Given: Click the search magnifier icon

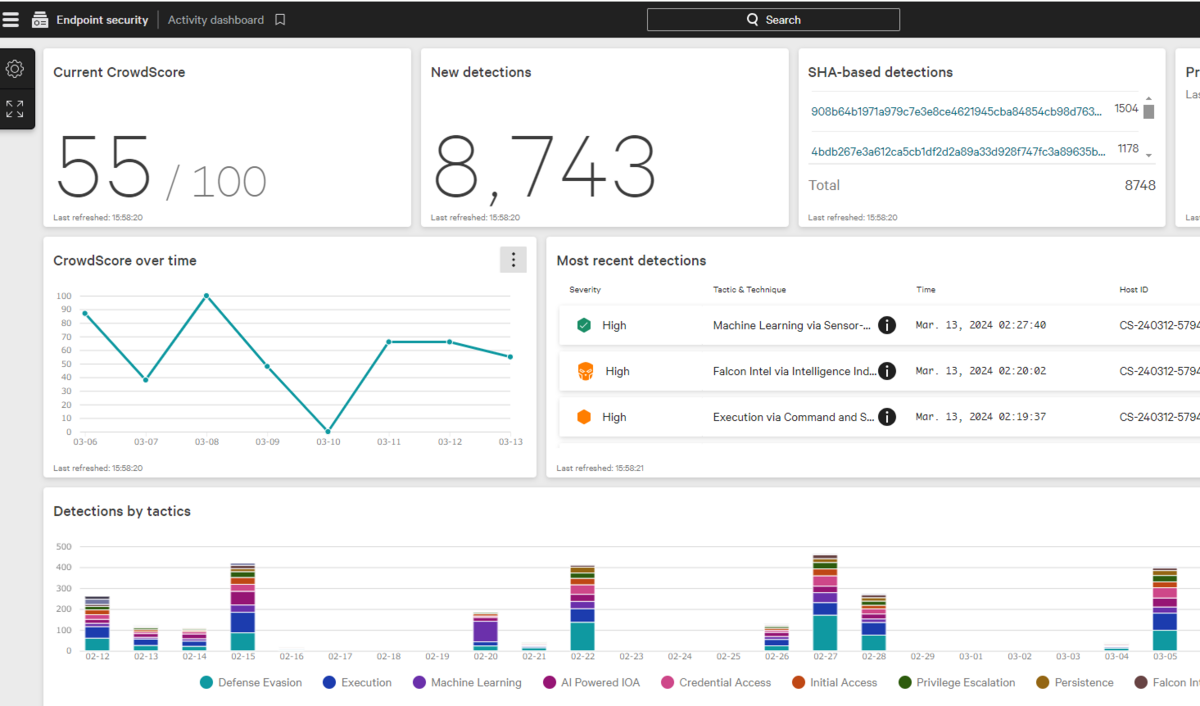Looking at the screenshot, I should coord(753,19).
